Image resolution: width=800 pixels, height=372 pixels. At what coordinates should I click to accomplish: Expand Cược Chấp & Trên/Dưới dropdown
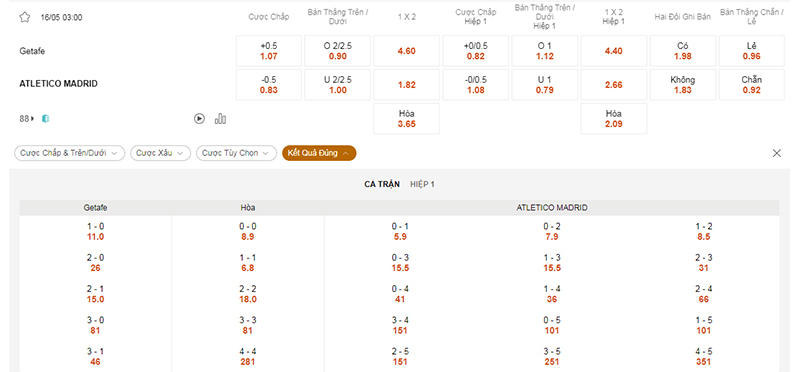[69, 153]
